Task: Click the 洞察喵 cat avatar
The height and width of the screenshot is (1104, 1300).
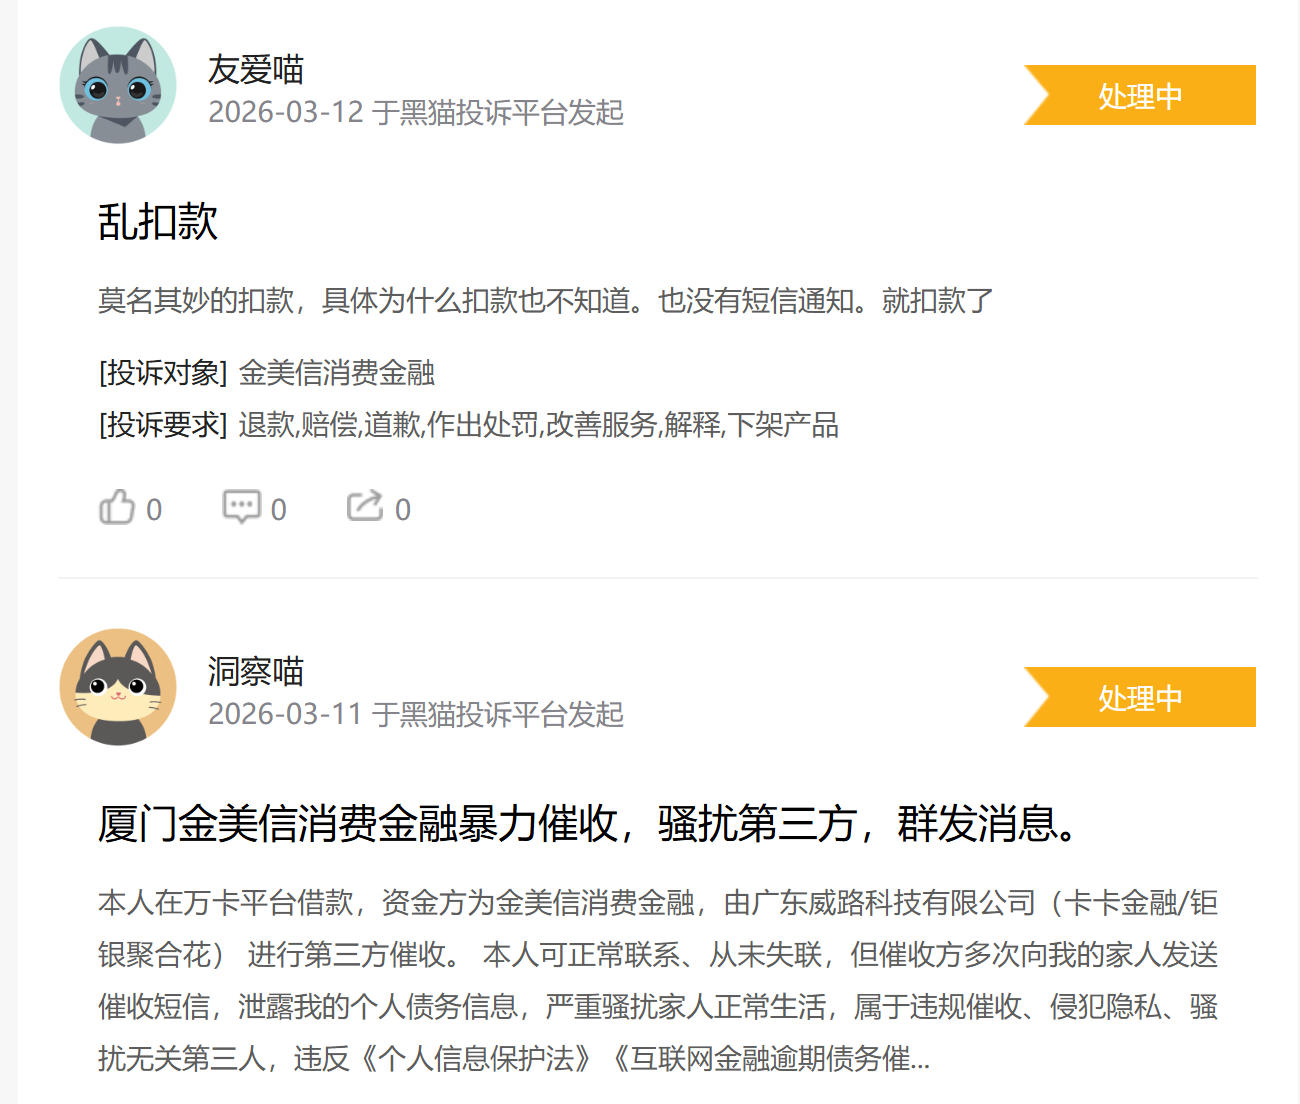Action: click(118, 687)
